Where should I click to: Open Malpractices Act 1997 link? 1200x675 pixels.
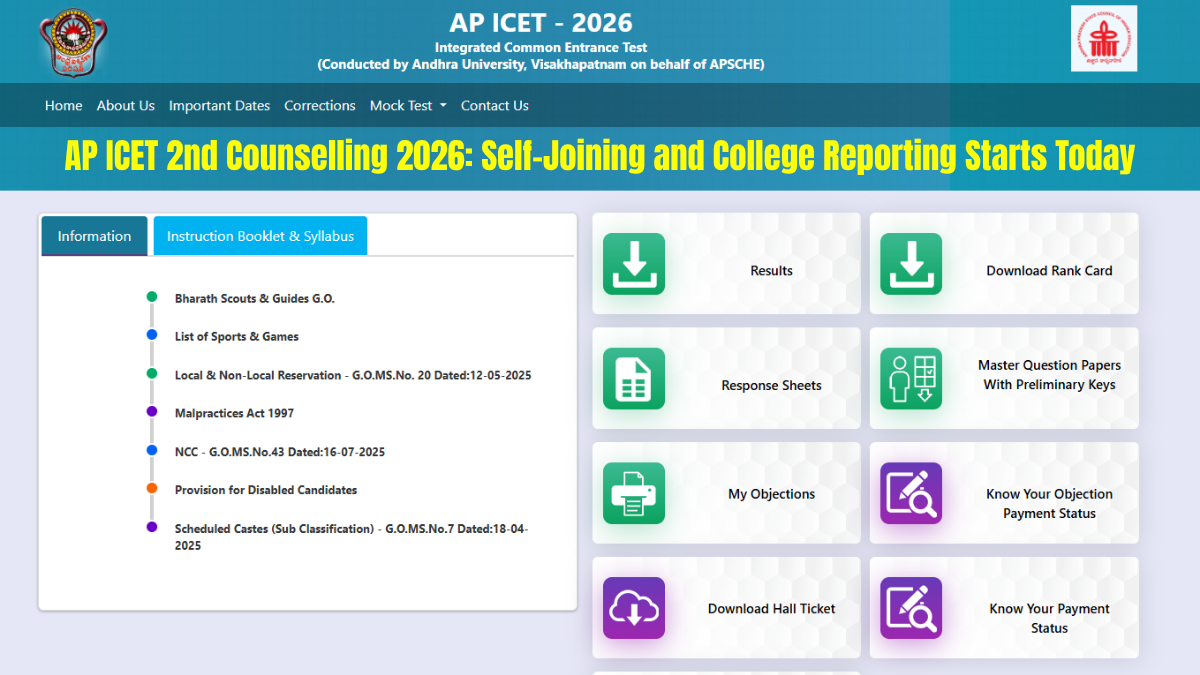point(234,414)
